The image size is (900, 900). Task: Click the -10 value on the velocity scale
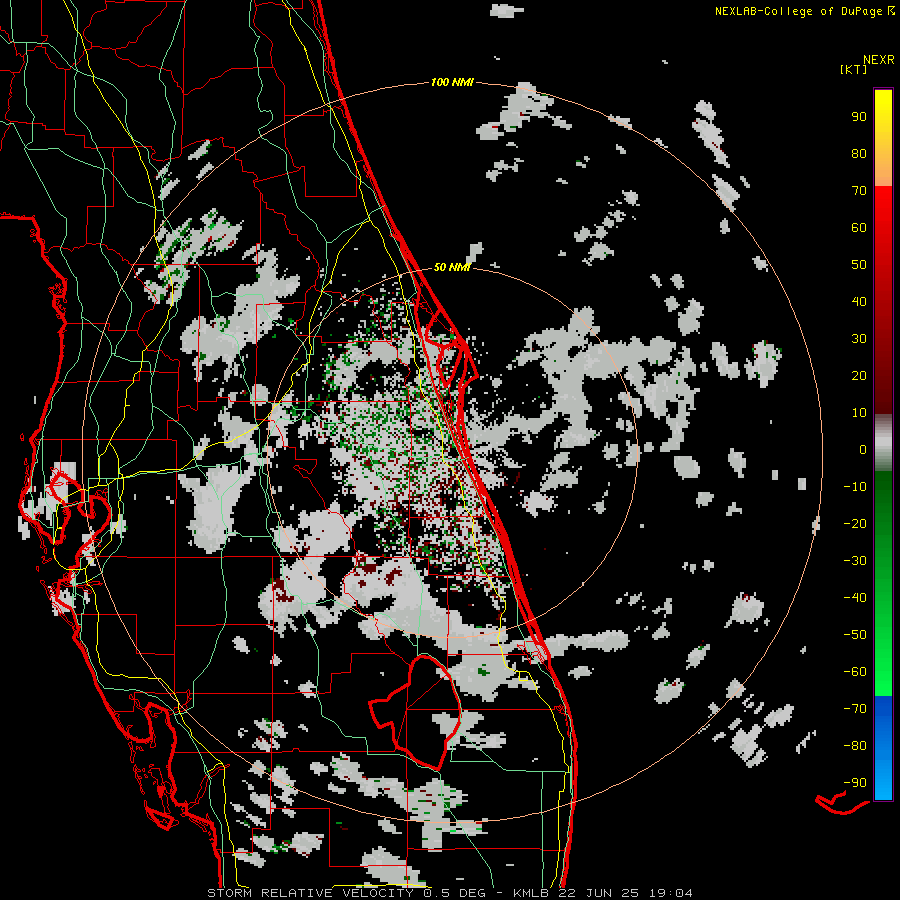pos(855,487)
